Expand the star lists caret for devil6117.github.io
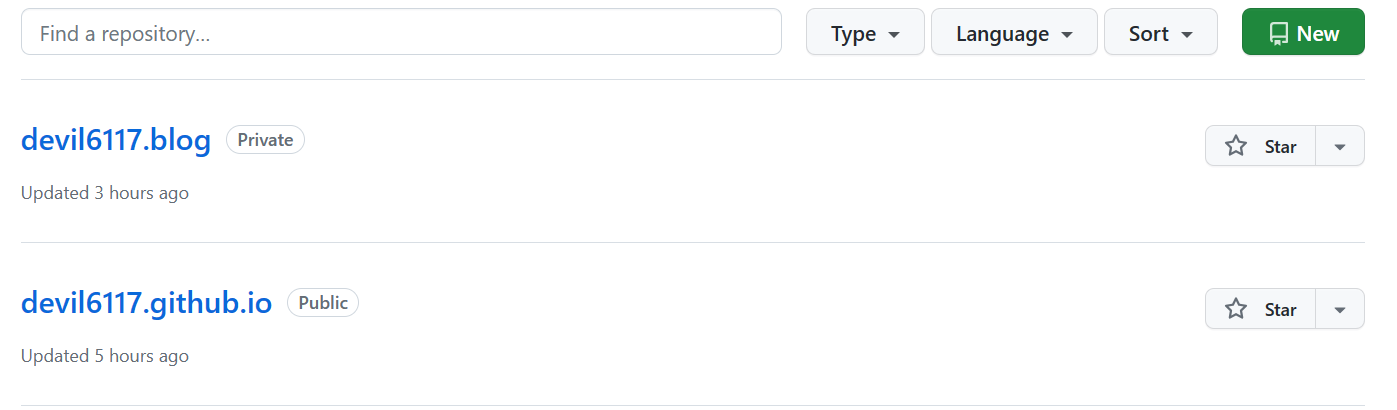Image resolution: width=1397 pixels, height=410 pixels. [1340, 309]
